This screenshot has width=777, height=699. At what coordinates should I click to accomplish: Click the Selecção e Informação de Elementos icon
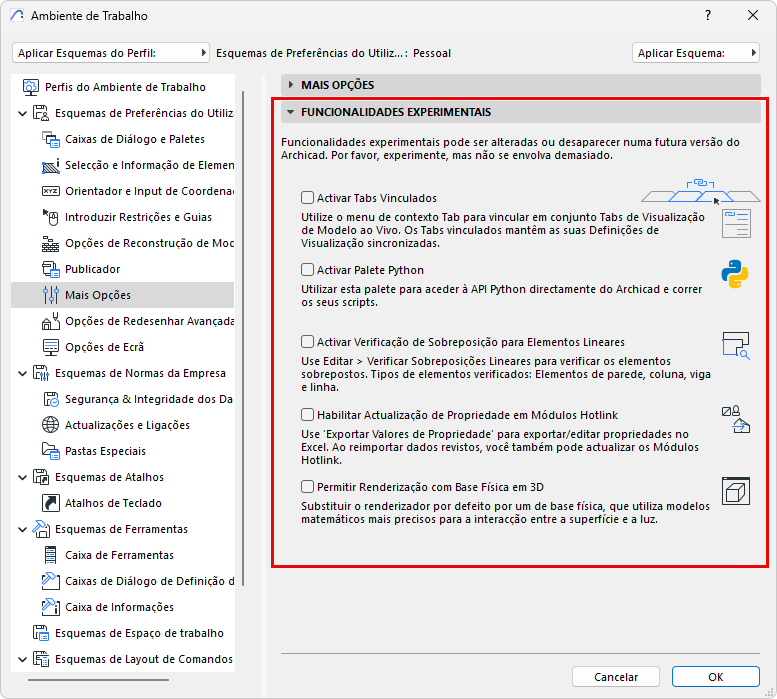51,165
